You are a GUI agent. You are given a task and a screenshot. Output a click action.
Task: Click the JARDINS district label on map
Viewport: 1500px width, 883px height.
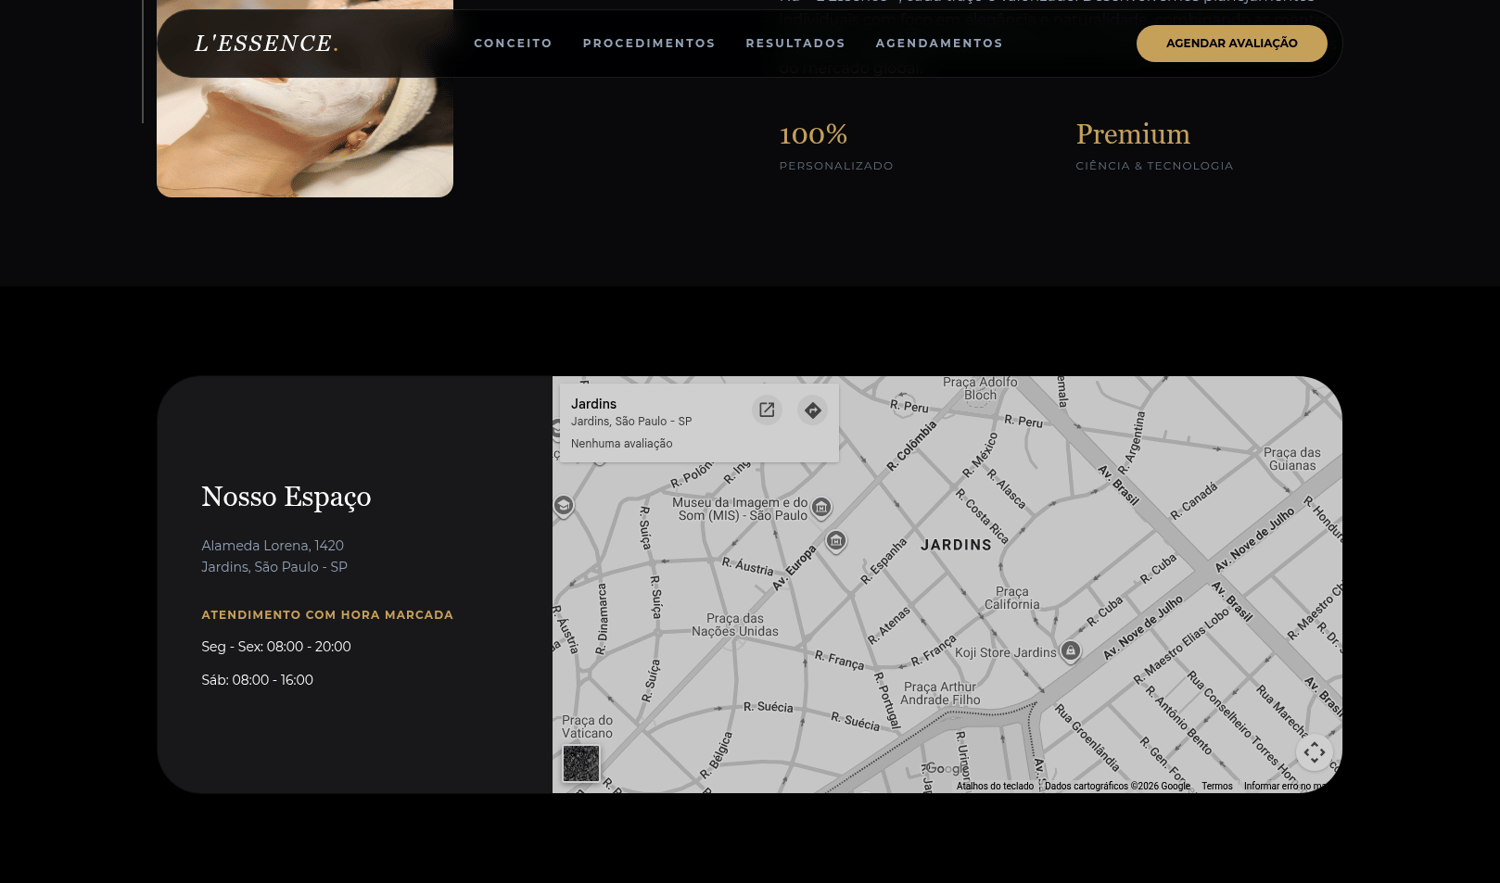click(956, 545)
